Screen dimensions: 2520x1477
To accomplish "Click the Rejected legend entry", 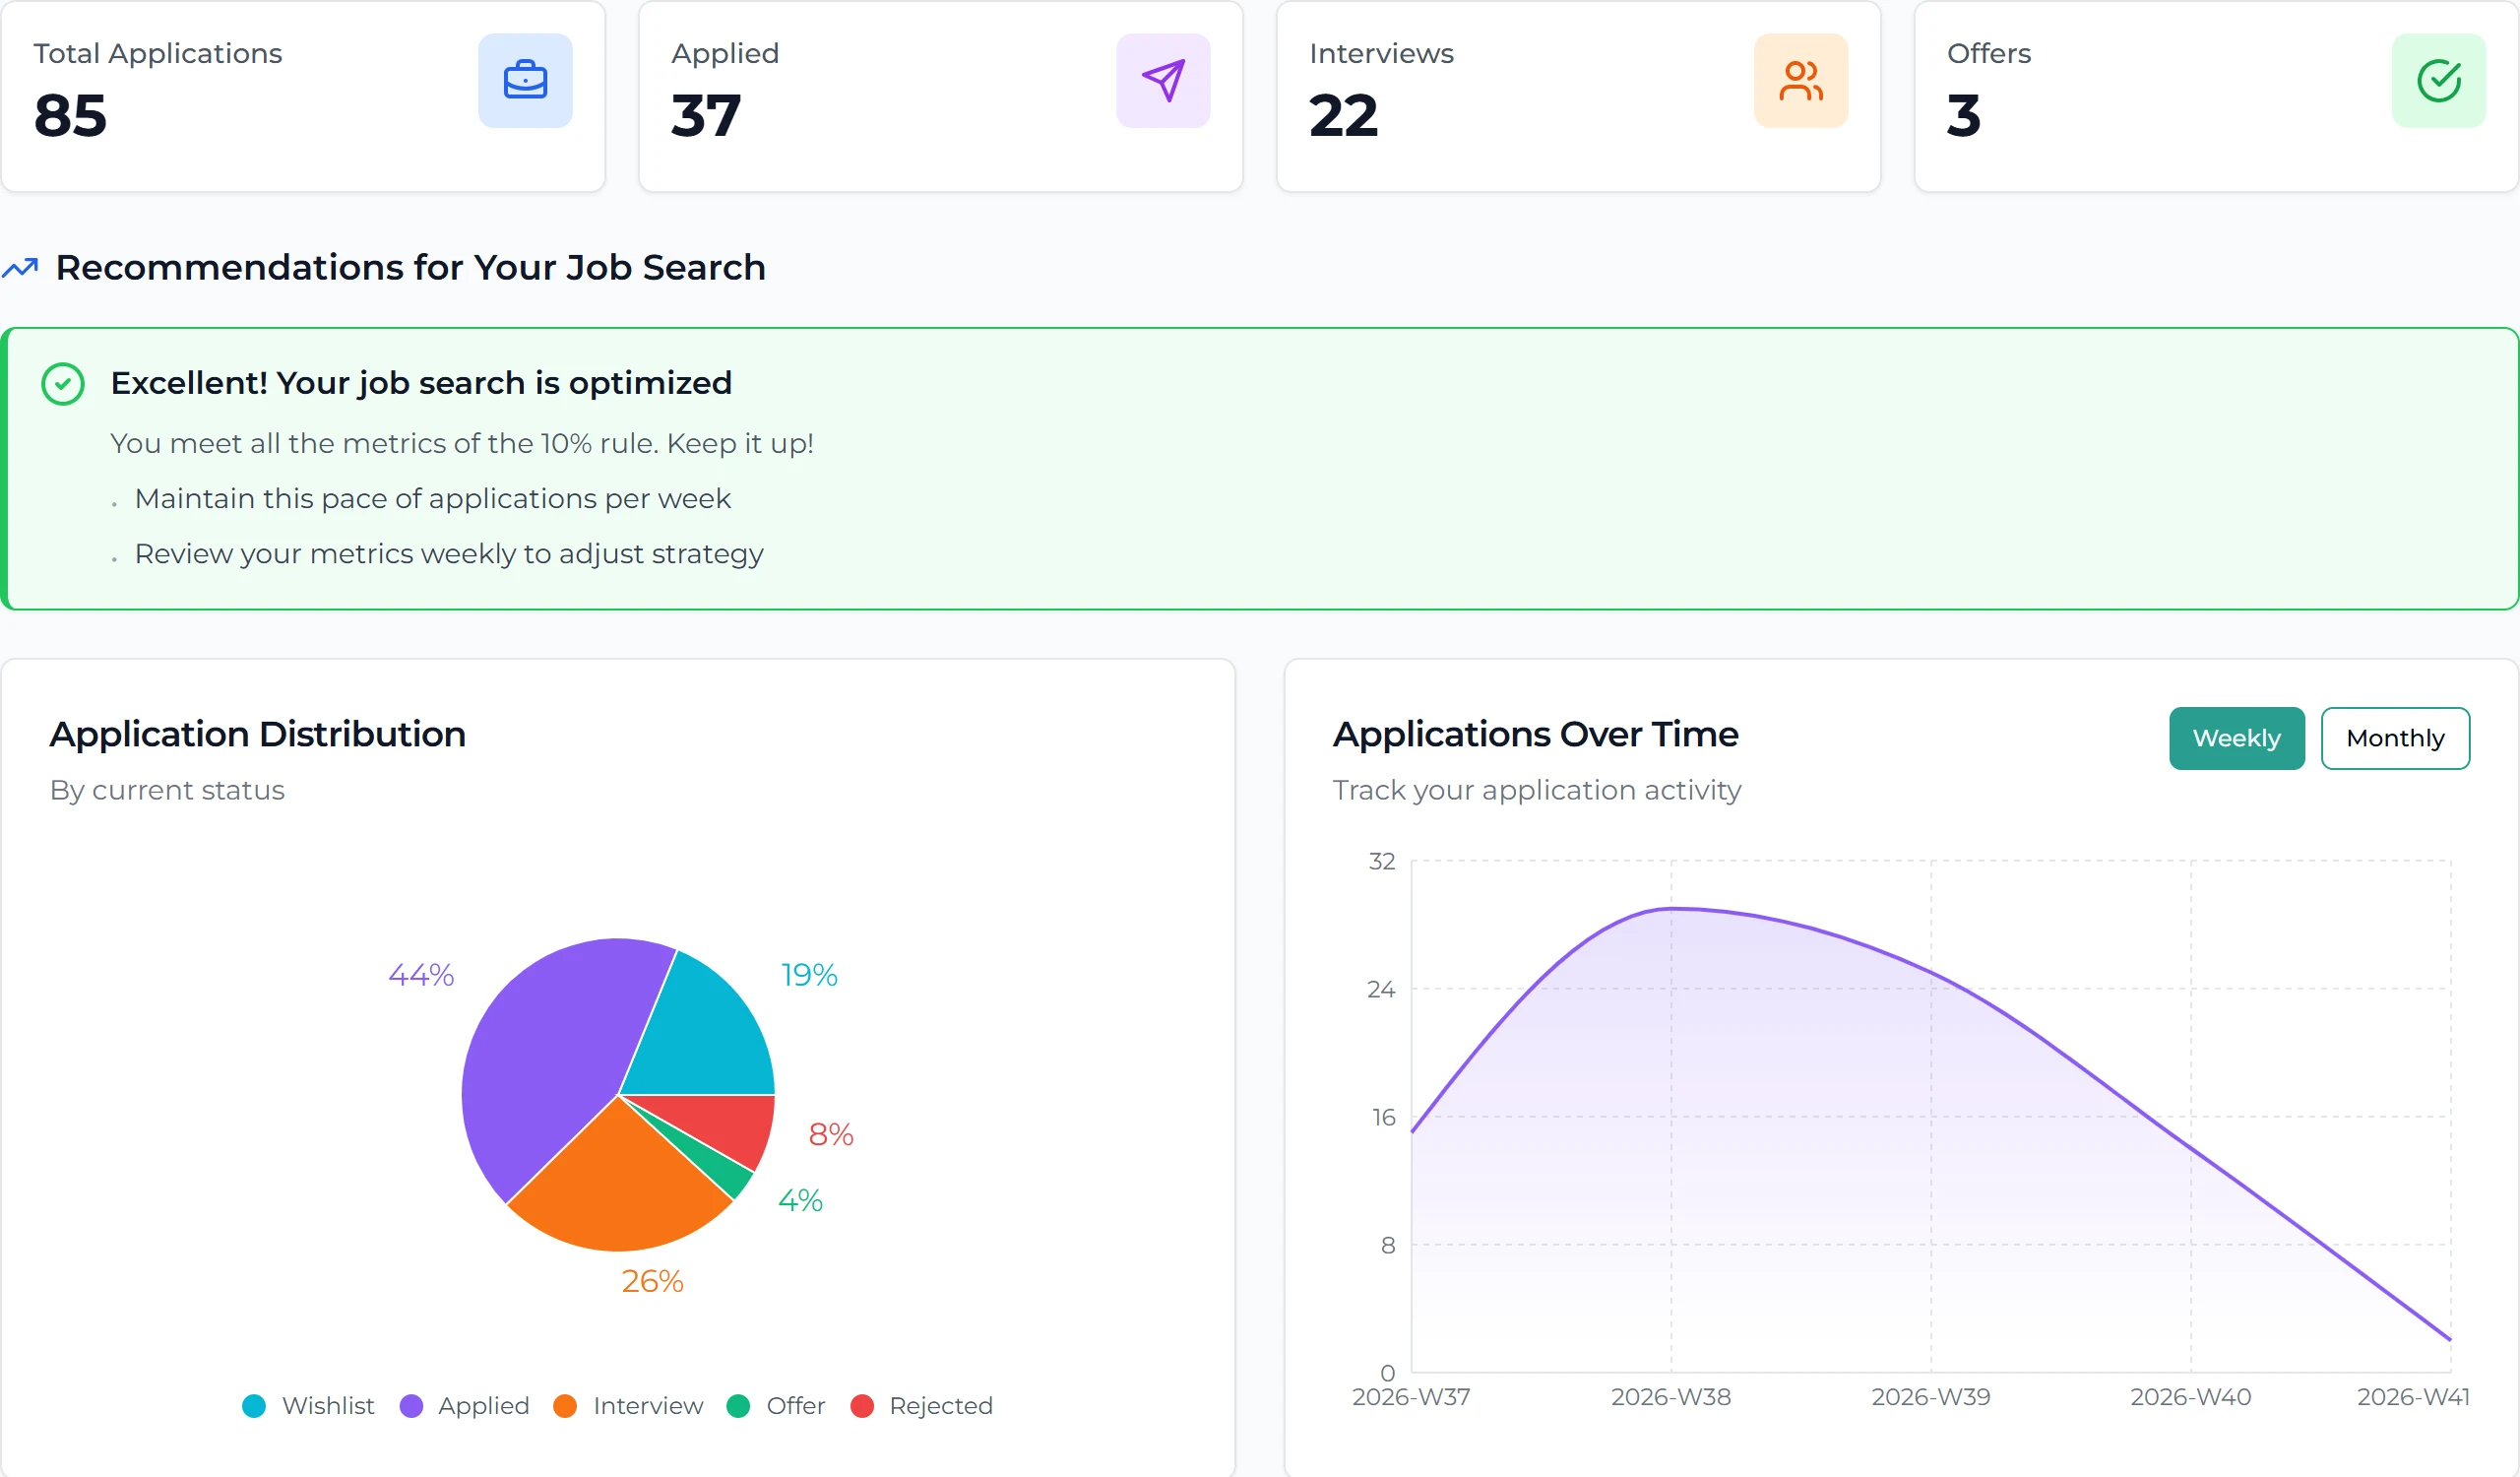I will click(921, 1405).
